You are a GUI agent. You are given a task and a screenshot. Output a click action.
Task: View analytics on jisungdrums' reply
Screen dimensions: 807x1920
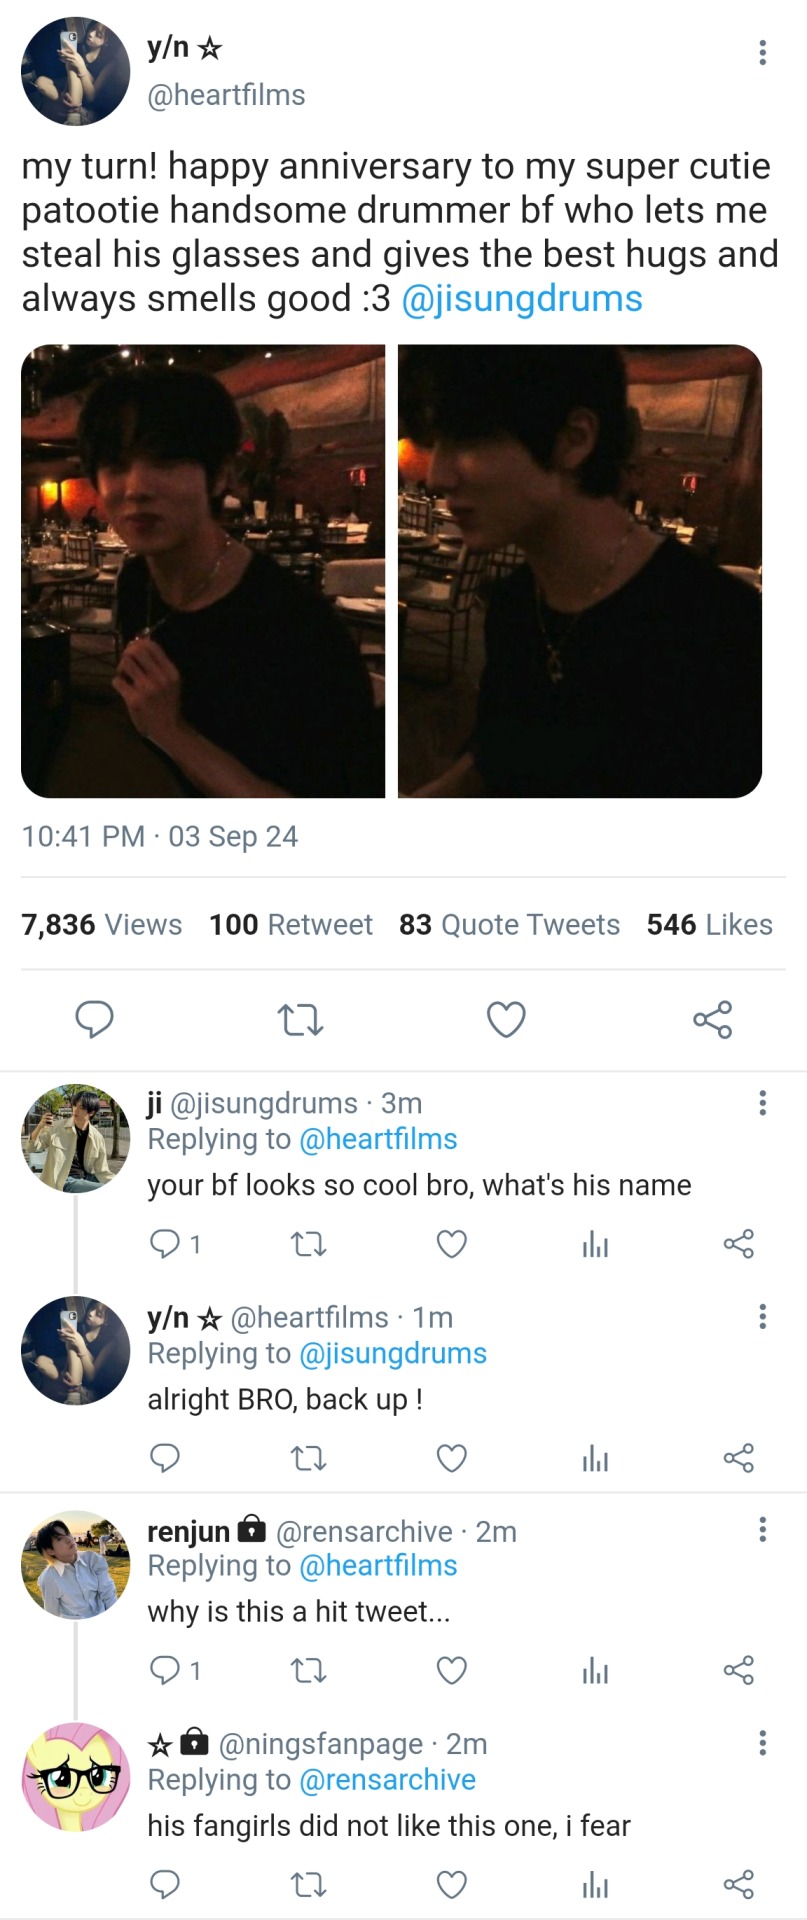point(595,1244)
